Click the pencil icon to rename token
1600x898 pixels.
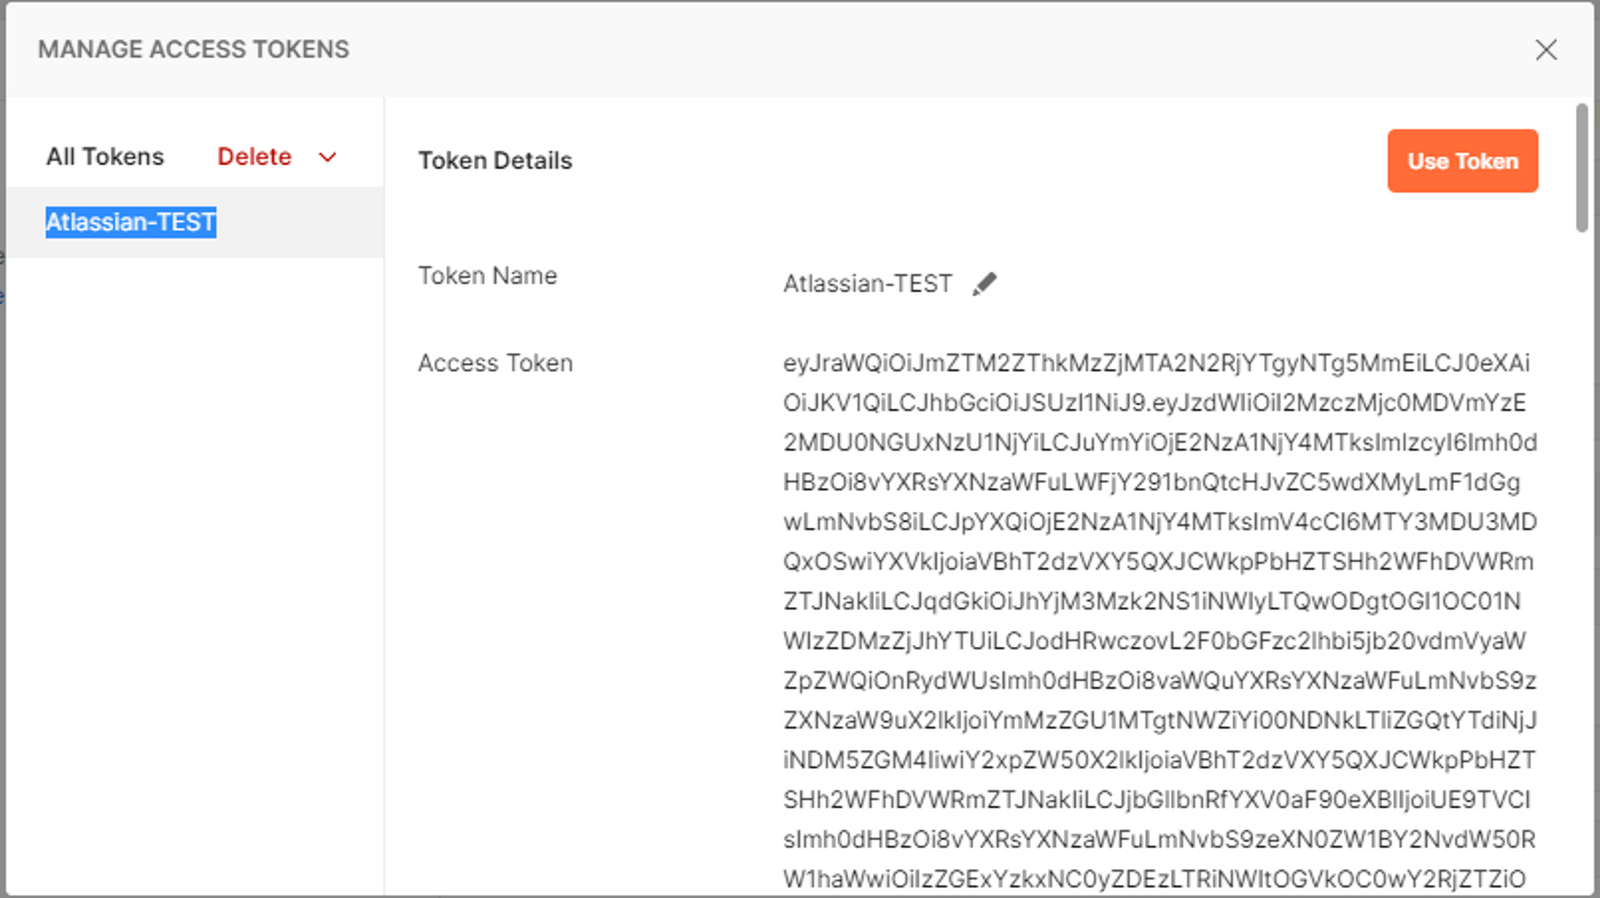click(x=984, y=284)
